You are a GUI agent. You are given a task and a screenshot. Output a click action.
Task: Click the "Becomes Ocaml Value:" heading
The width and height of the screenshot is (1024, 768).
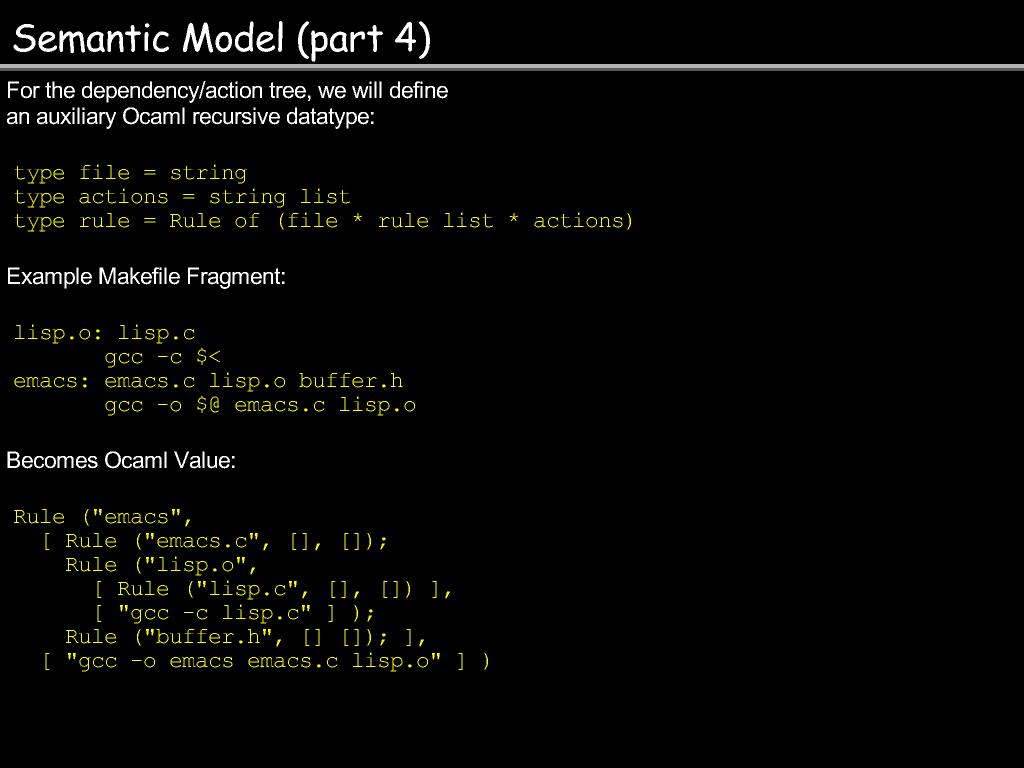point(121,461)
